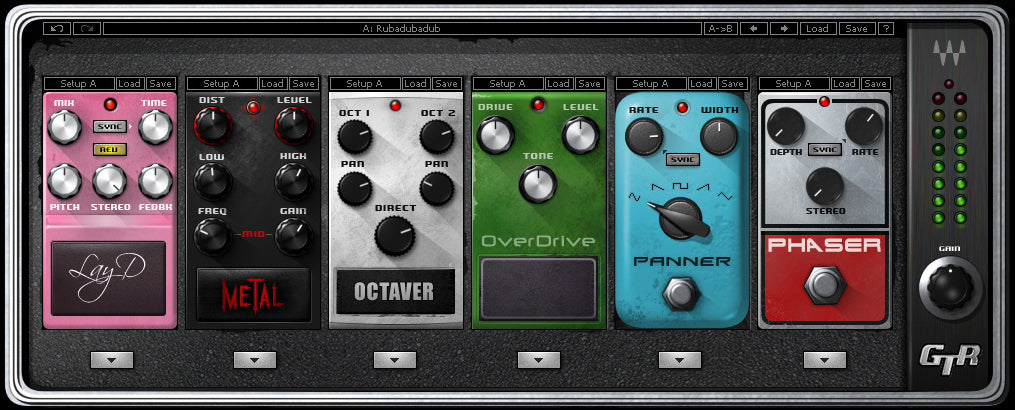Toggle the SYNC button on Lay-D pedal

[109, 126]
